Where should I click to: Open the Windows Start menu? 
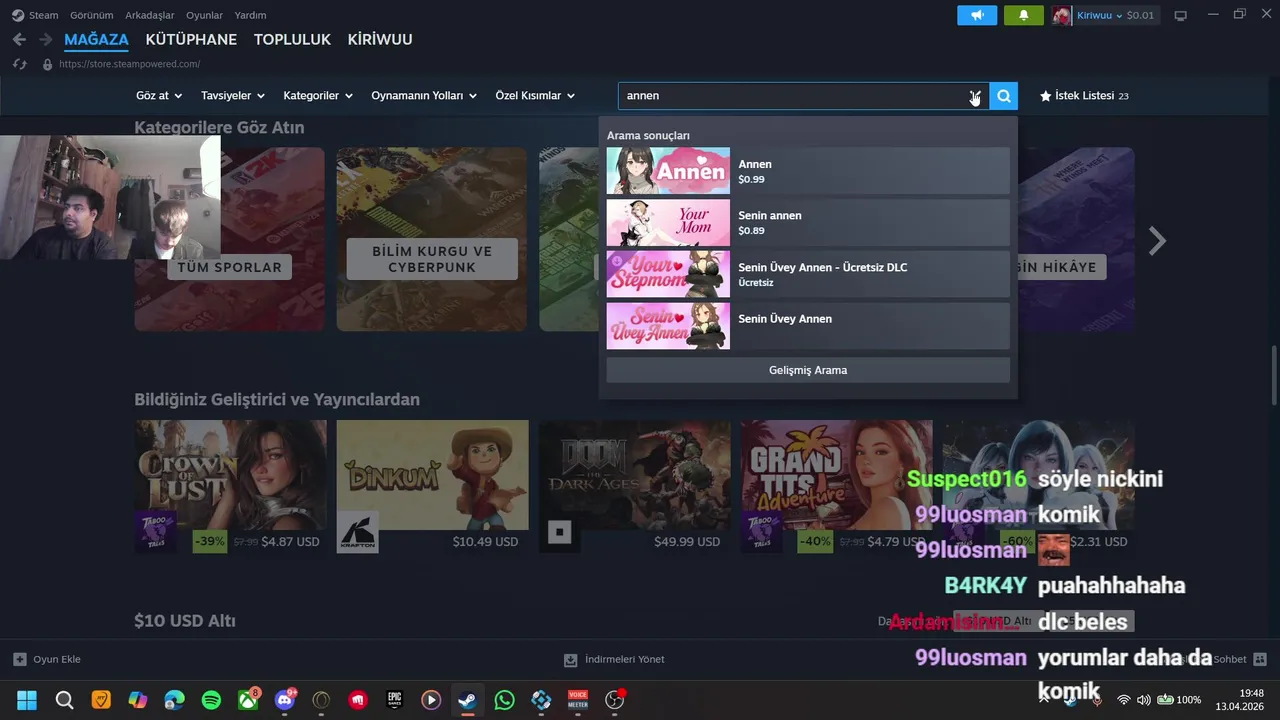pyautogui.click(x=27, y=700)
